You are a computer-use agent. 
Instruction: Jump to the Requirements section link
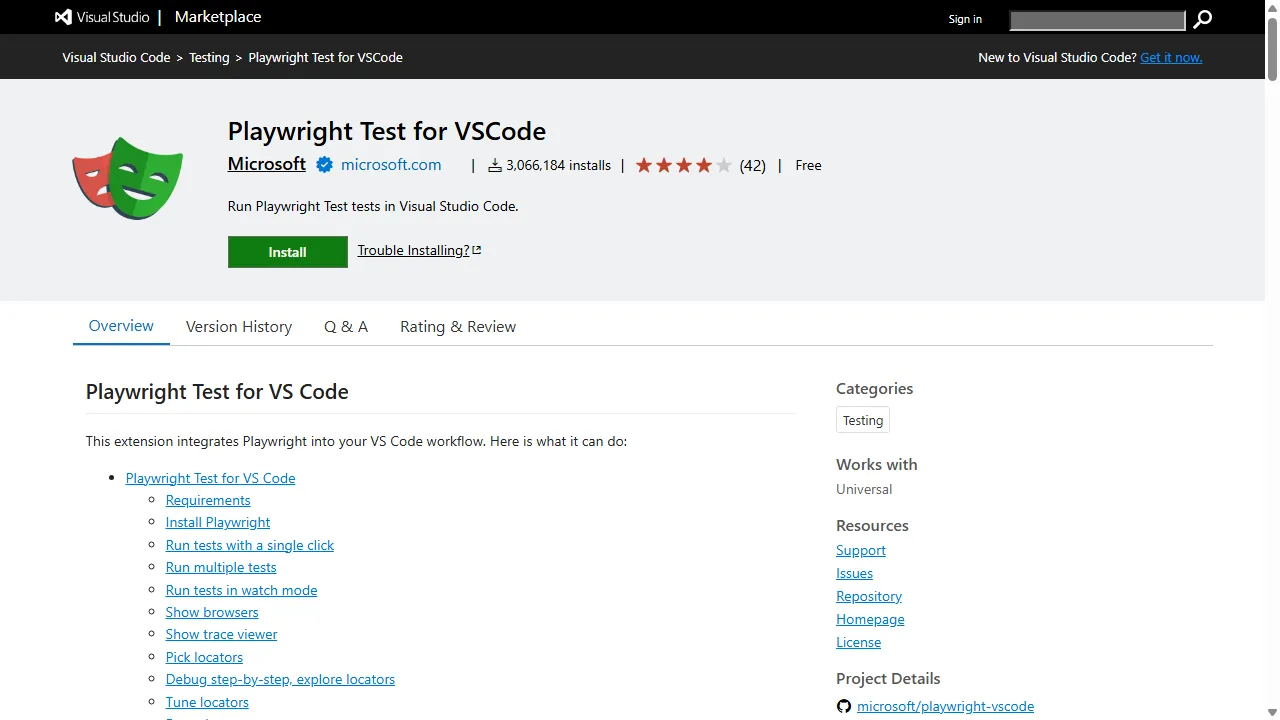(x=208, y=500)
